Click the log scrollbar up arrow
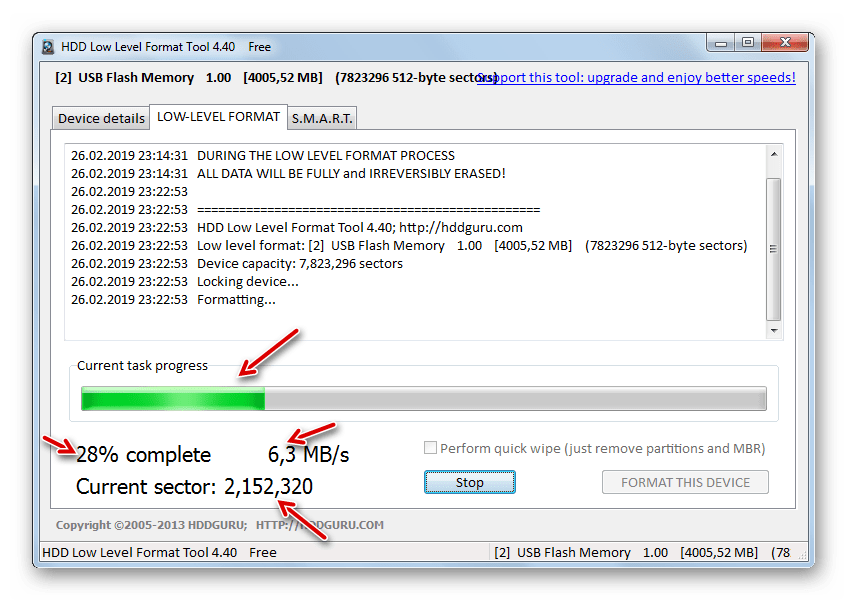This screenshot has height=601, width=848. tap(774, 156)
